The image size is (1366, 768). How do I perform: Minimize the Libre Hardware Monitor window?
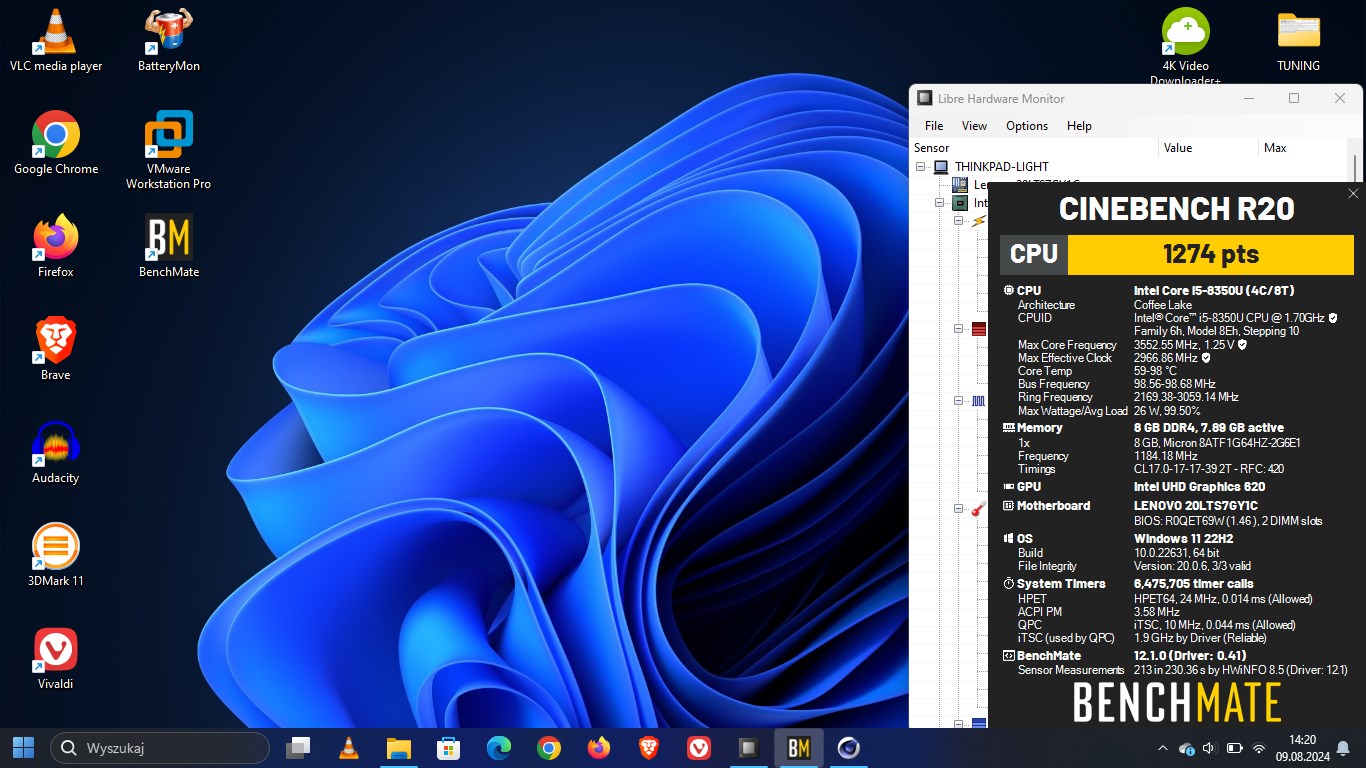tap(1248, 98)
